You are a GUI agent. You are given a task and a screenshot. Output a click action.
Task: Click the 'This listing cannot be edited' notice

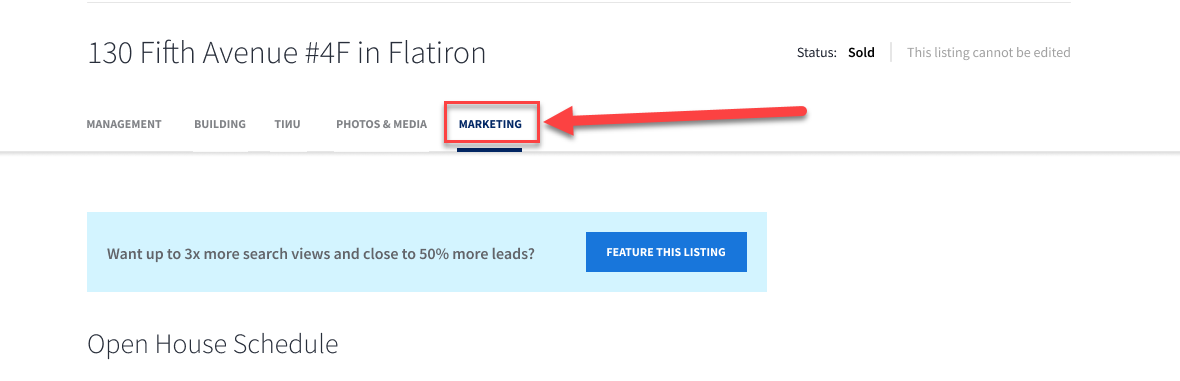[x=988, y=53]
